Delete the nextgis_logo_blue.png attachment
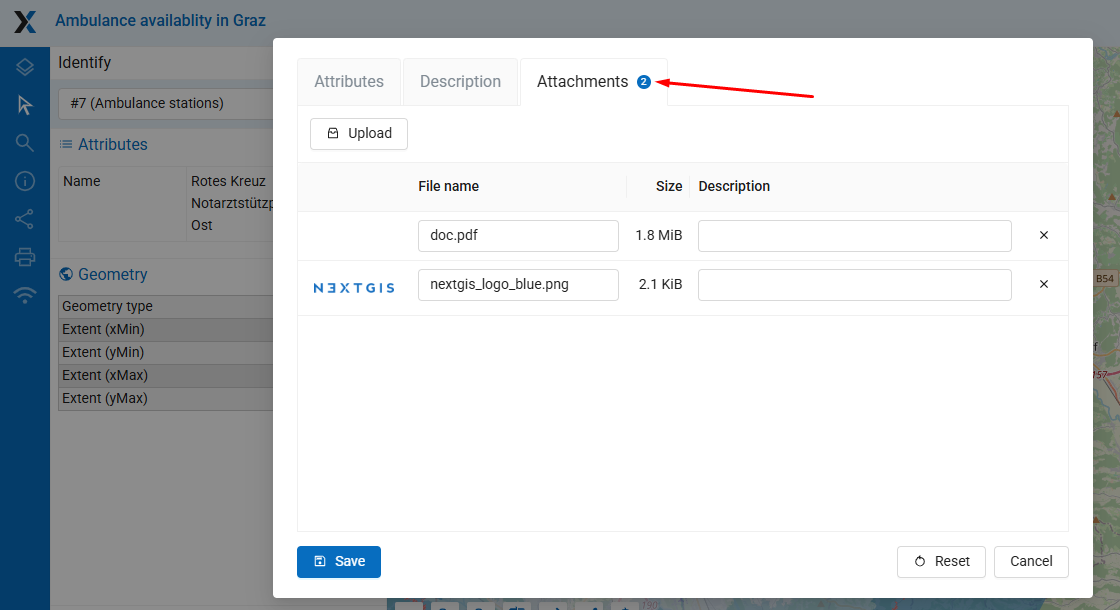The width and height of the screenshot is (1120, 610). coord(1043,285)
